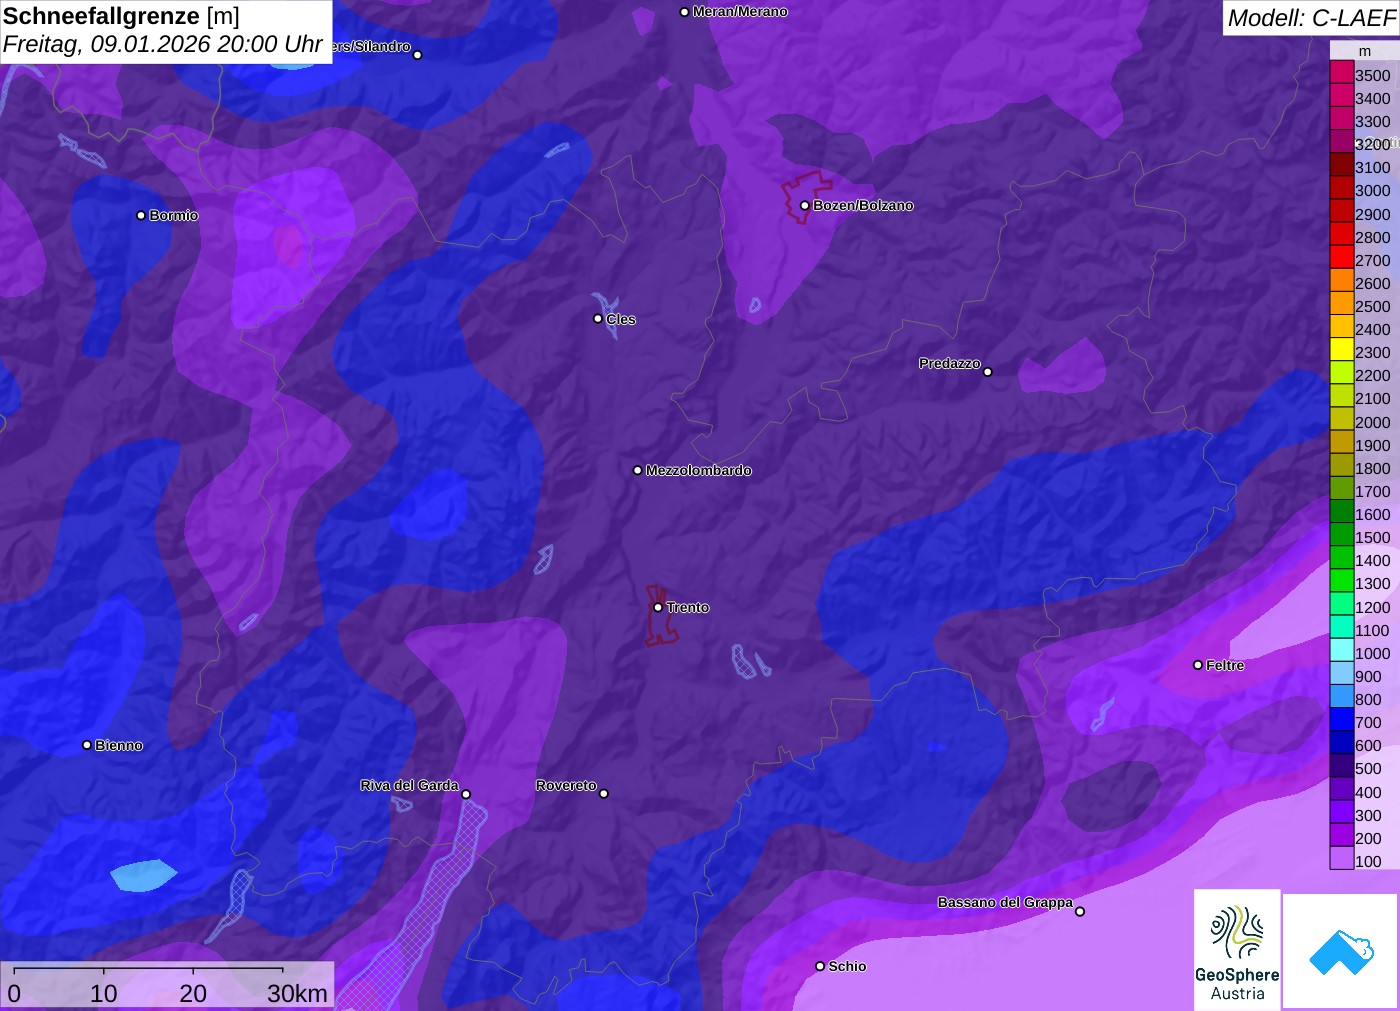Click the Bozen/Bolzano city marker dot

point(804,205)
